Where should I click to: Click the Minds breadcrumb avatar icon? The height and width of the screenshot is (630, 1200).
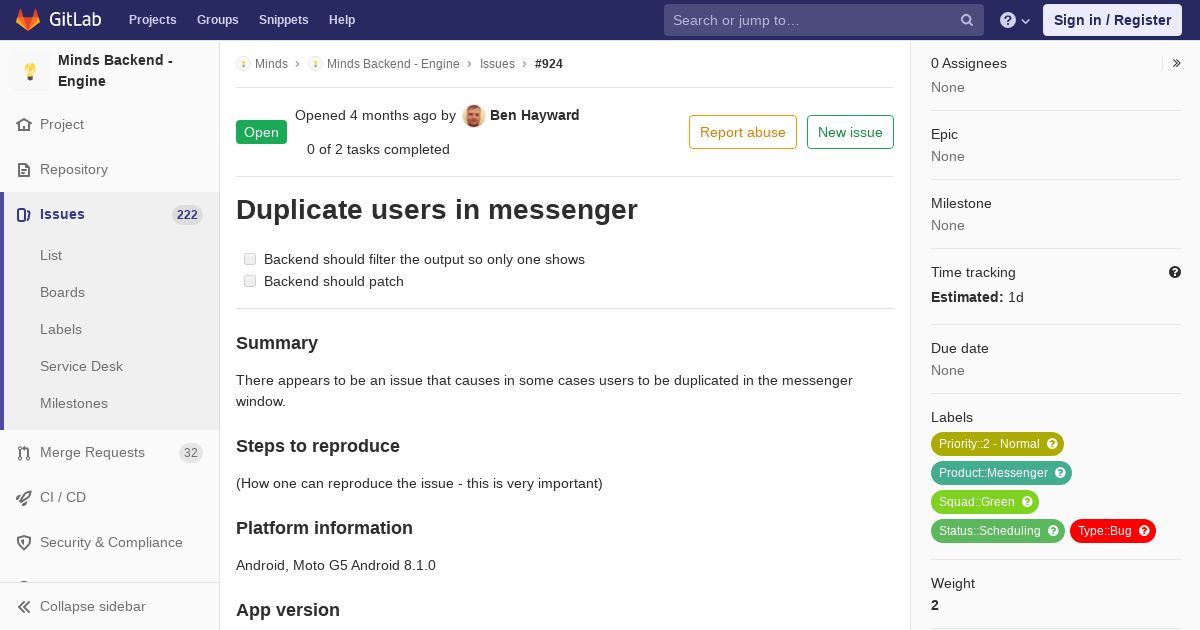(243, 64)
